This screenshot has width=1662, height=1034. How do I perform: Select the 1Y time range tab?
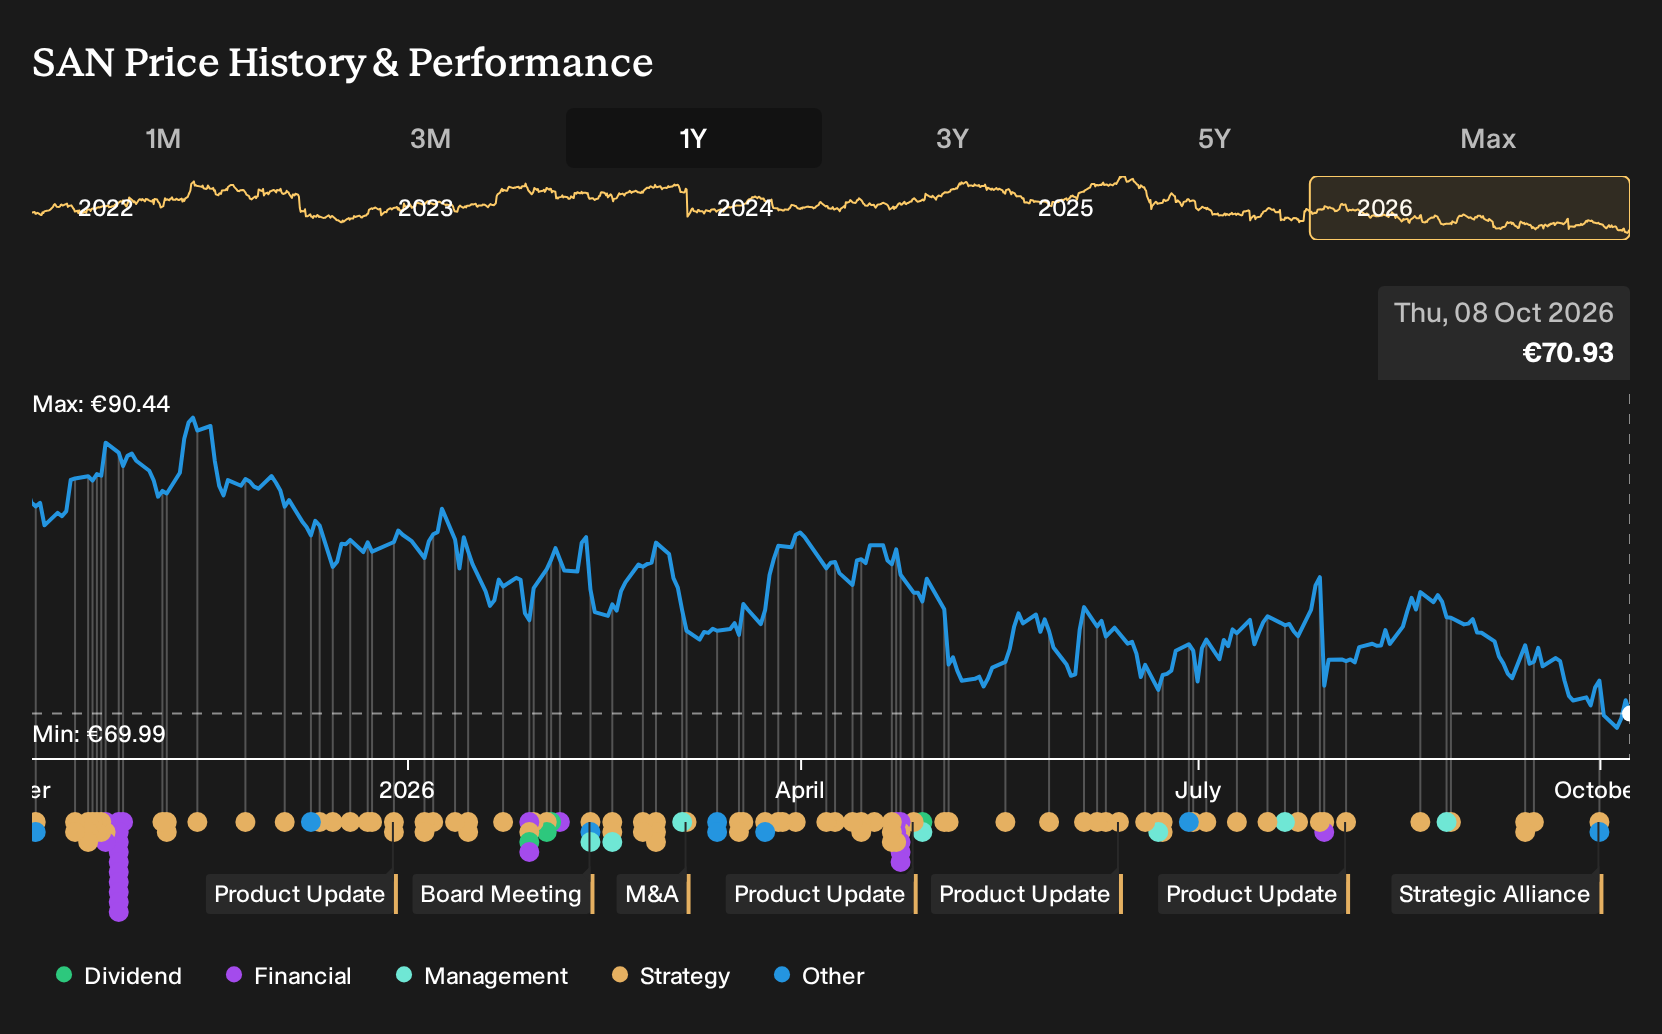coord(693,139)
